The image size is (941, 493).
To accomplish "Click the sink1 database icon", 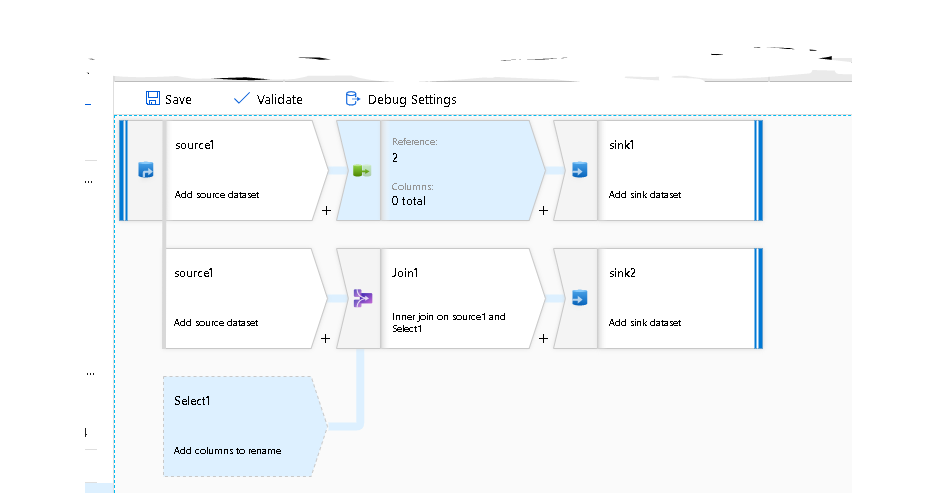I will point(578,171).
